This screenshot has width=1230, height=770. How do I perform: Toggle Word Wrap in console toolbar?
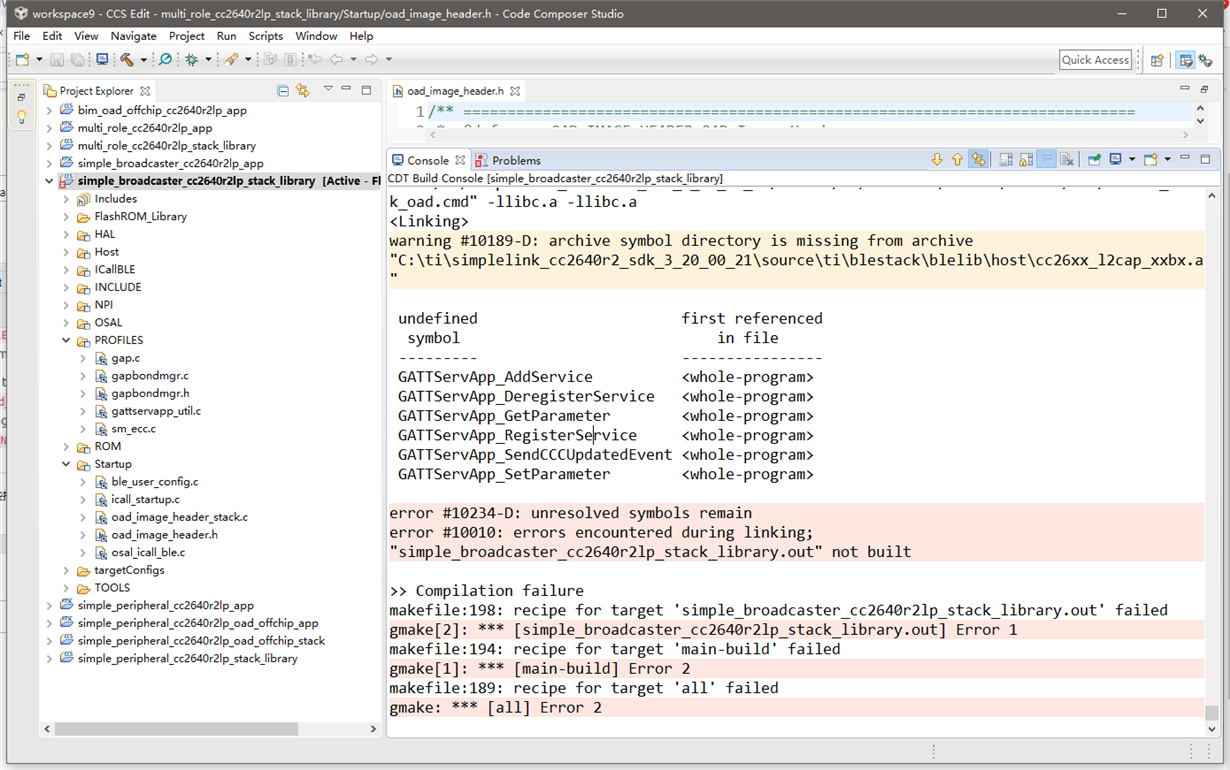tap(1046, 160)
